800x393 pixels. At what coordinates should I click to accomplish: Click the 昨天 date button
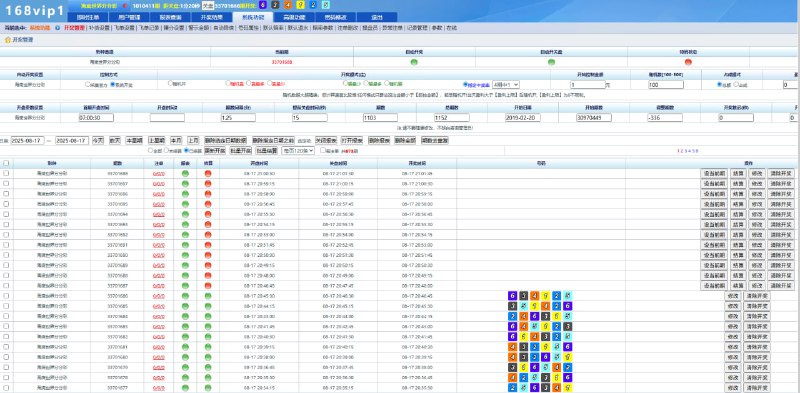pyautogui.click(x=115, y=140)
